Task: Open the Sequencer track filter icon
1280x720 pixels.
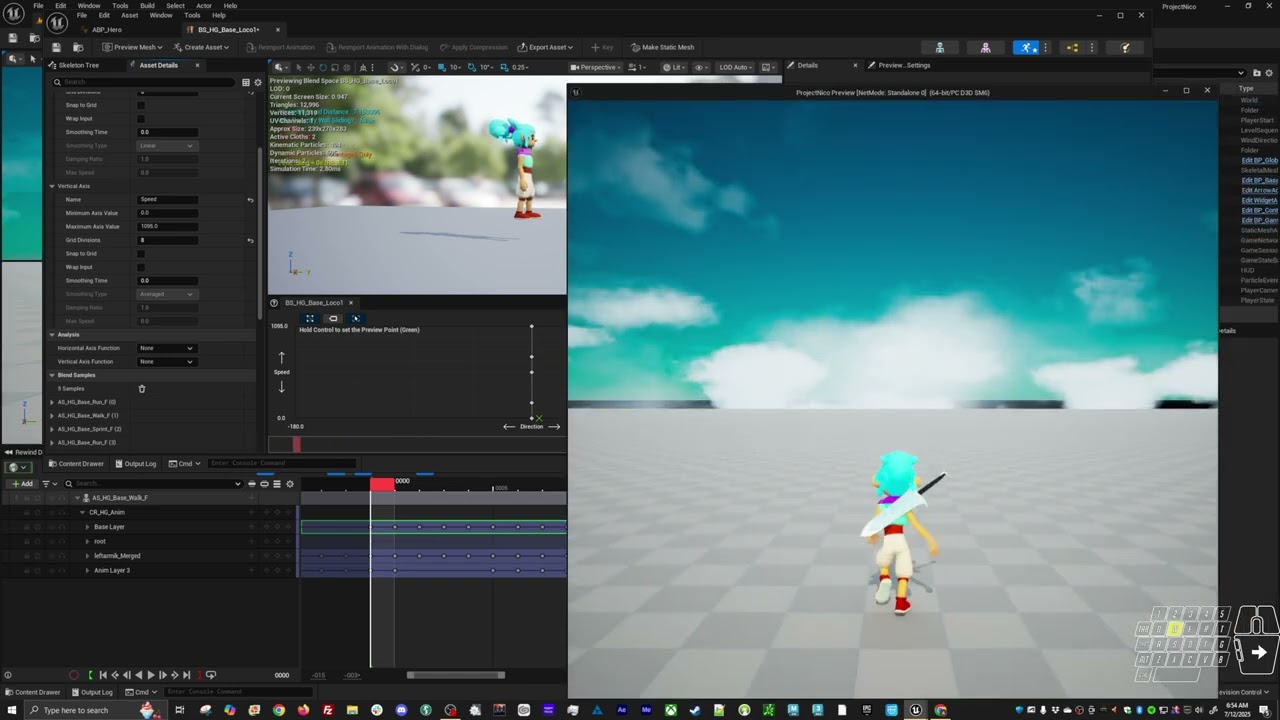Action: 46,484
